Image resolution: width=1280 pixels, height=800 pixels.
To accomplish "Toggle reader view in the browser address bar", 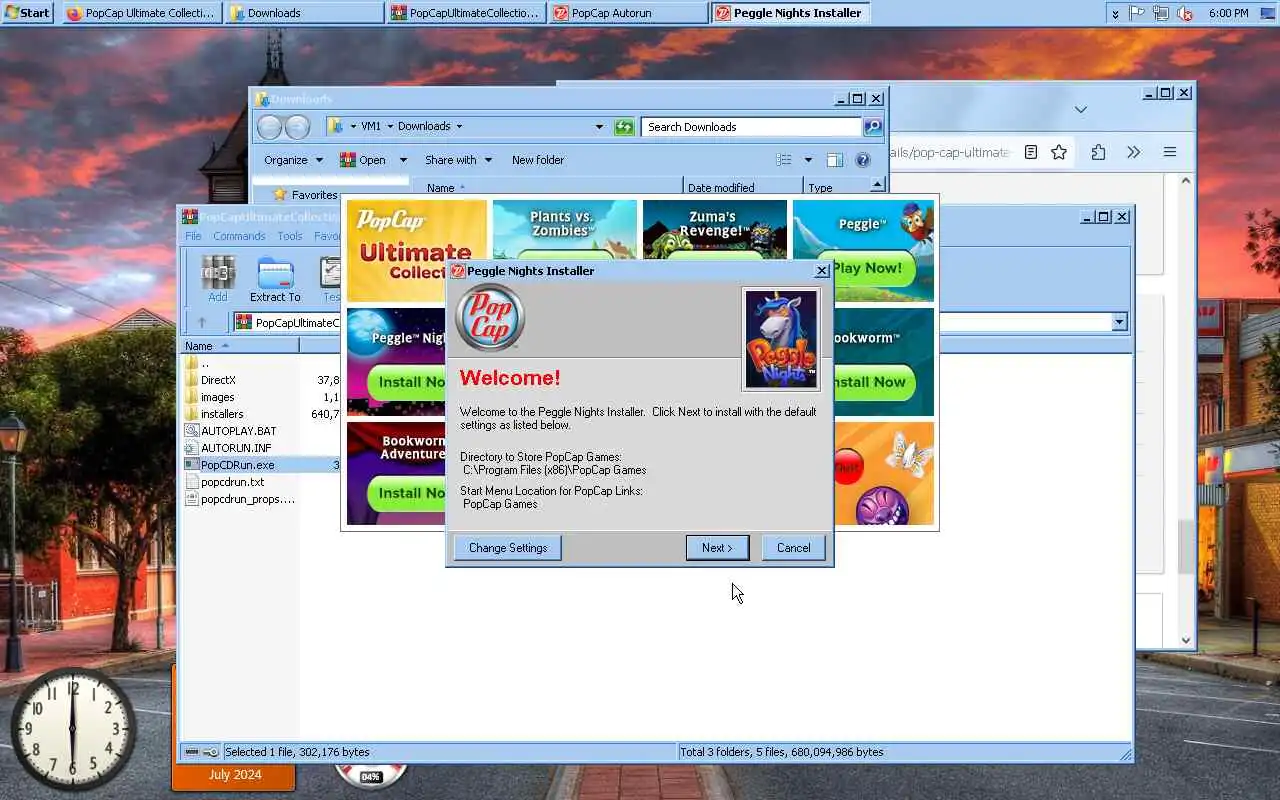I will click(x=1031, y=152).
